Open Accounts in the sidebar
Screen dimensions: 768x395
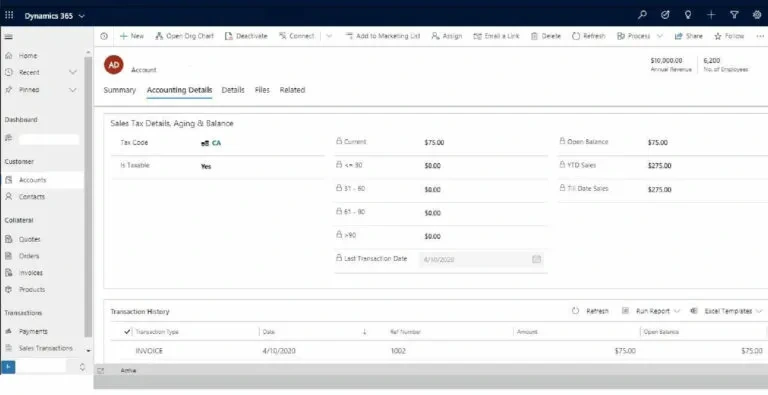point(32,180)
